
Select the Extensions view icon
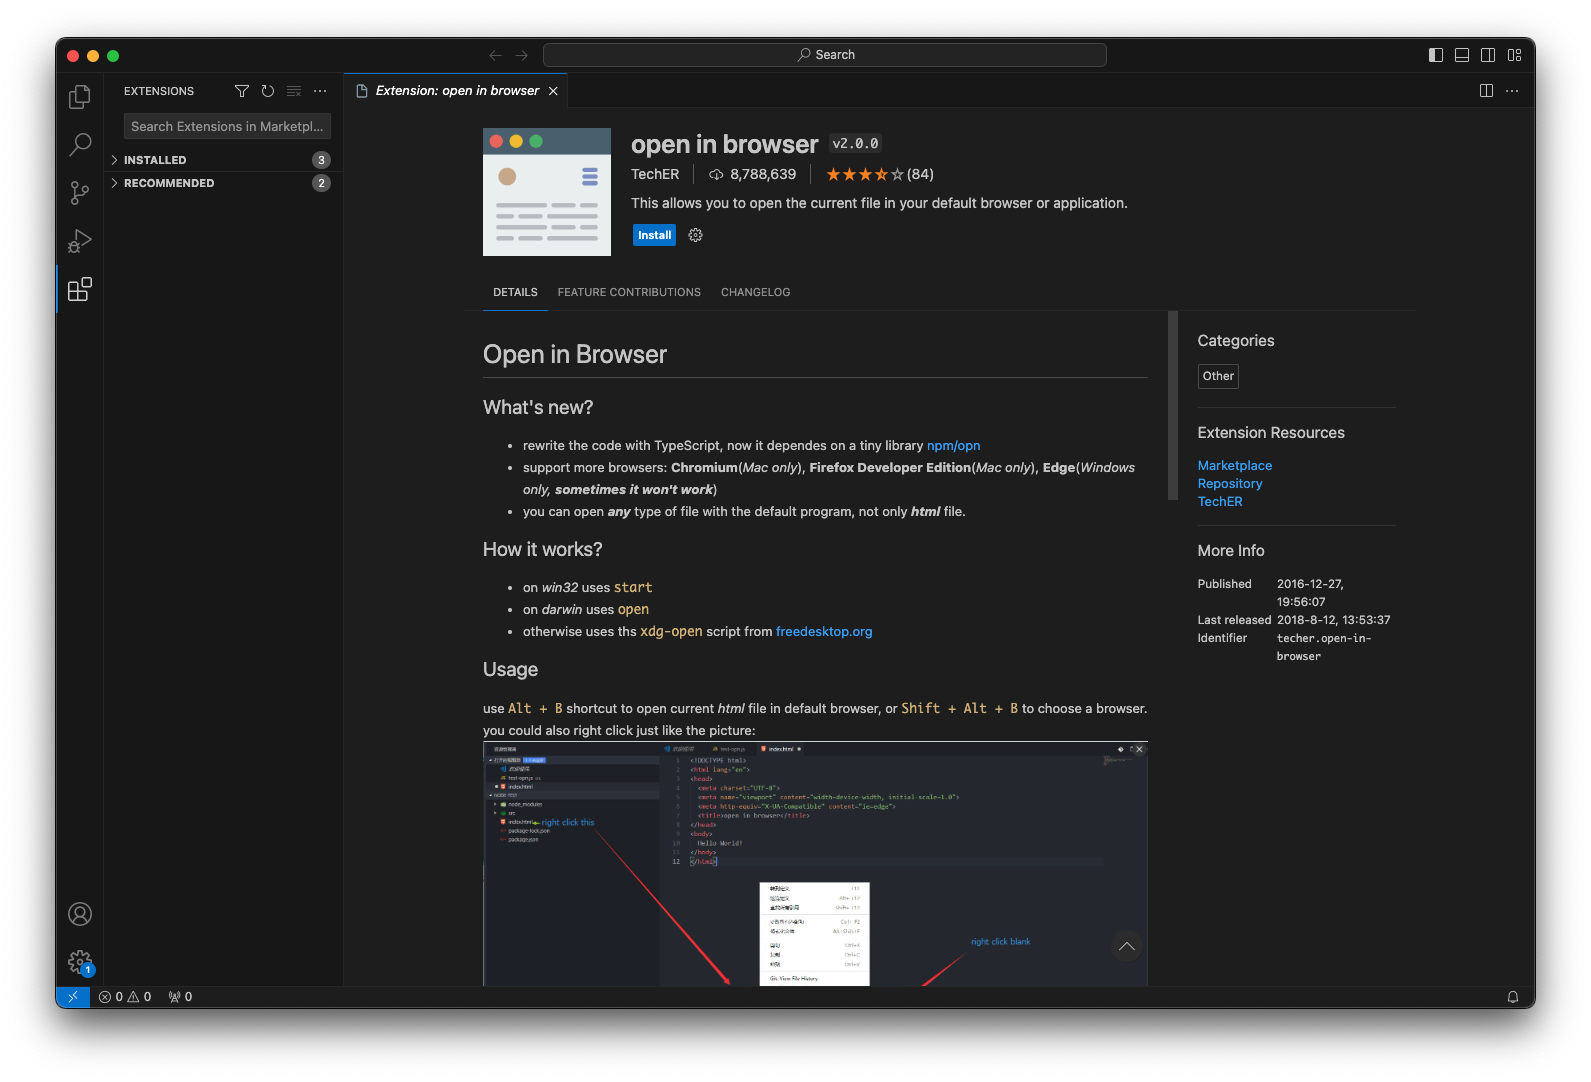point(80,289)
